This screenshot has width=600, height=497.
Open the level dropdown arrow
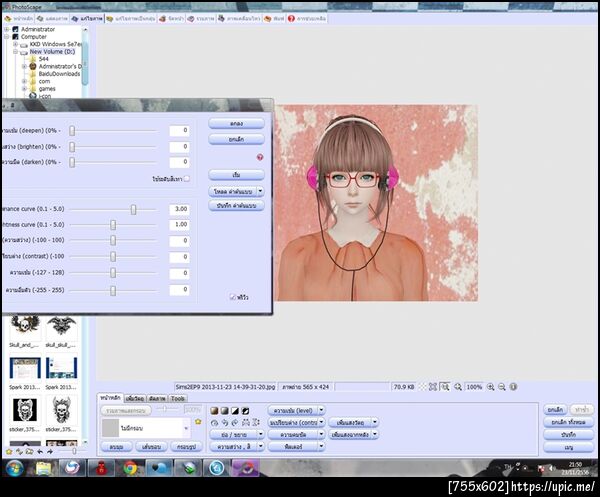[321, 411]
